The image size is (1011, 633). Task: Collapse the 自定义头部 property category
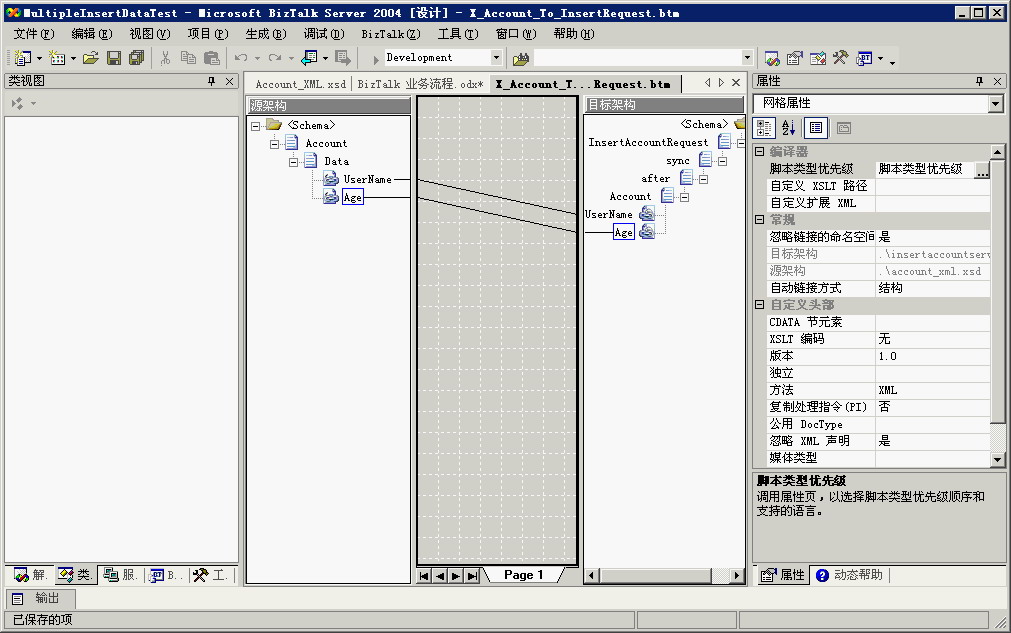tap(760, 304)
